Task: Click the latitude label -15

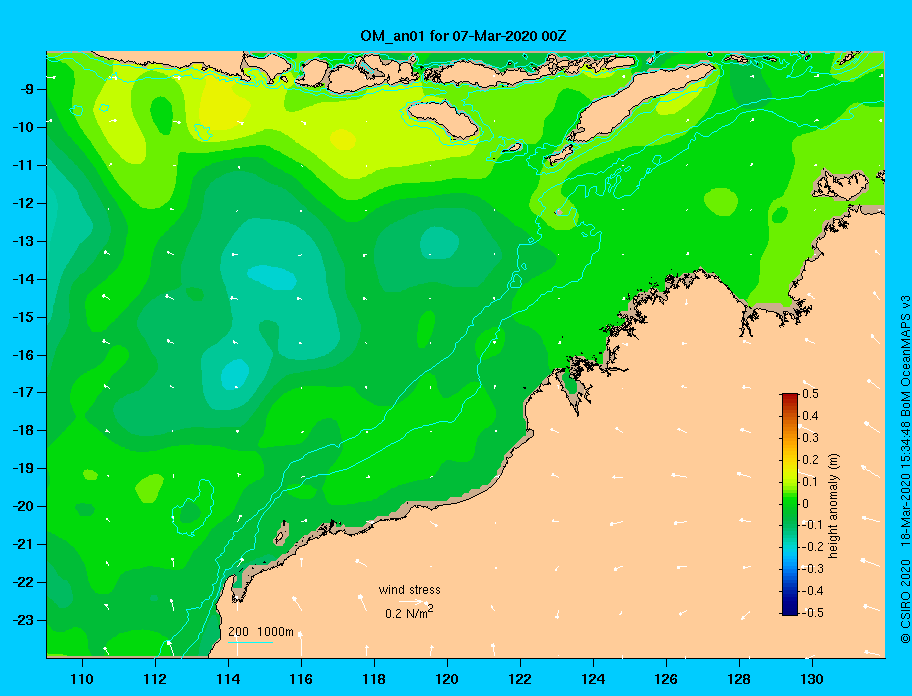Action: tap(23, 317)
